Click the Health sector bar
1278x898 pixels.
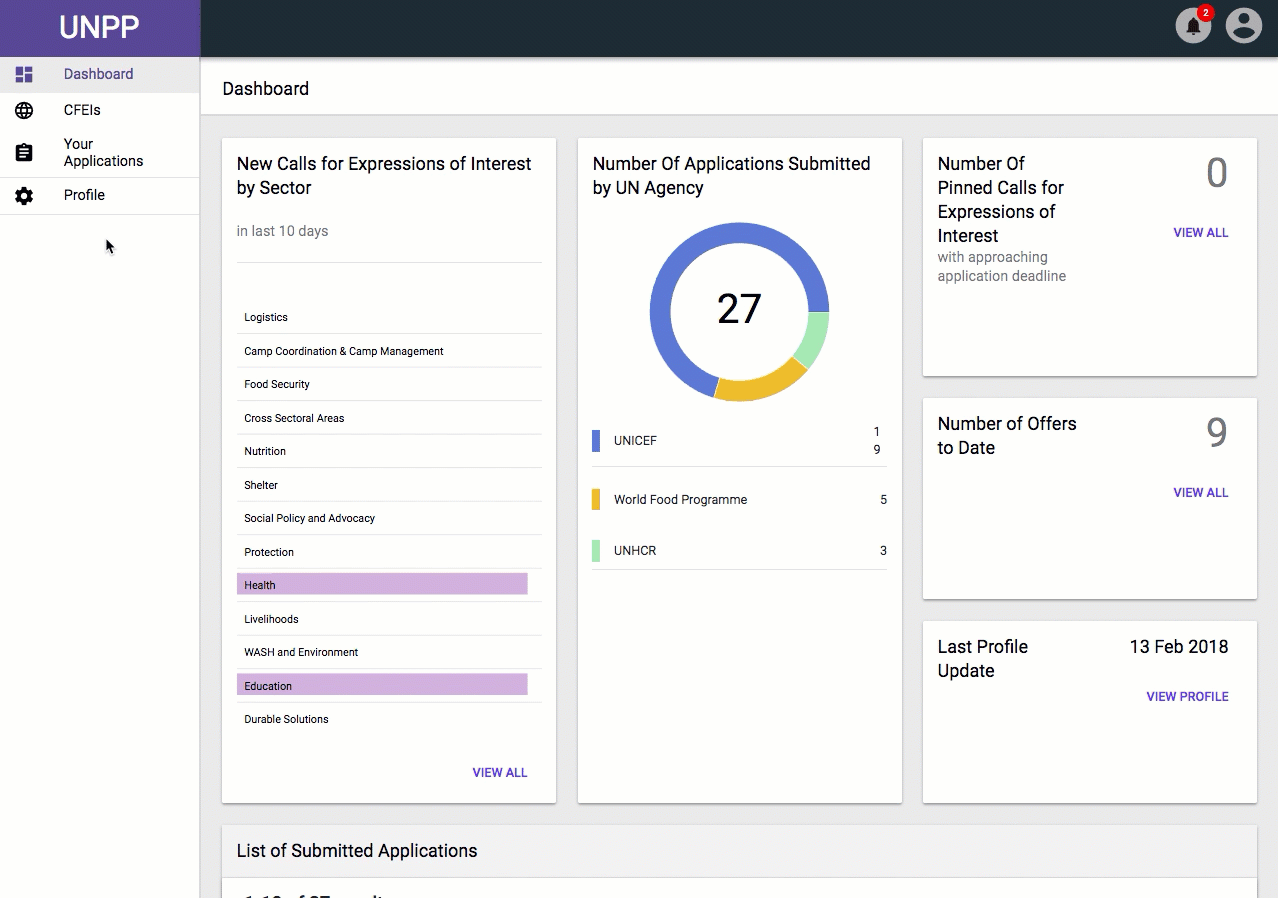click(382, 585)
